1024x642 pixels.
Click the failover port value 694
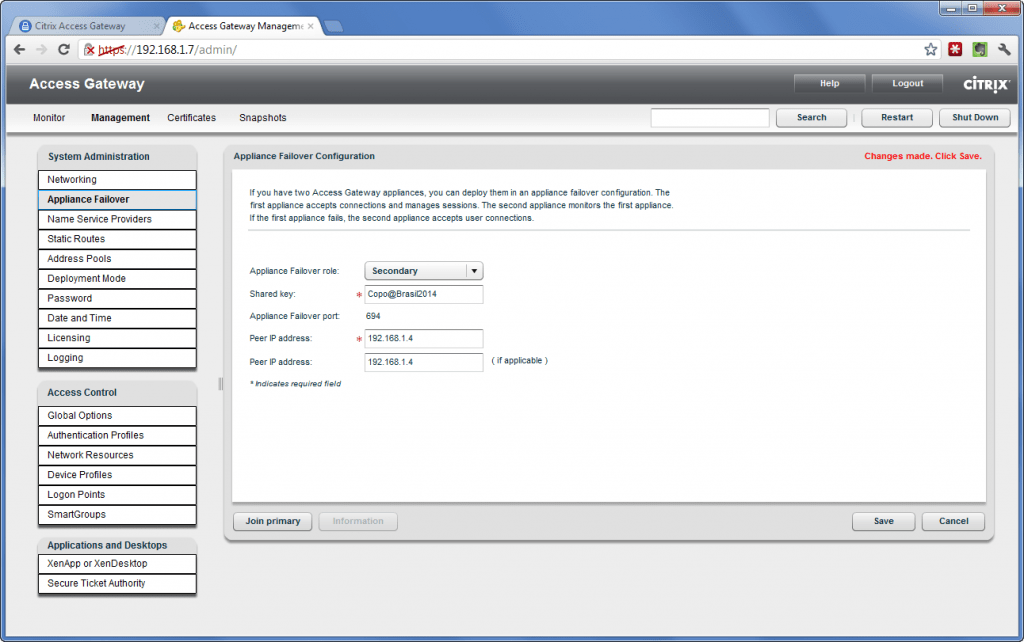pos(373,316)
